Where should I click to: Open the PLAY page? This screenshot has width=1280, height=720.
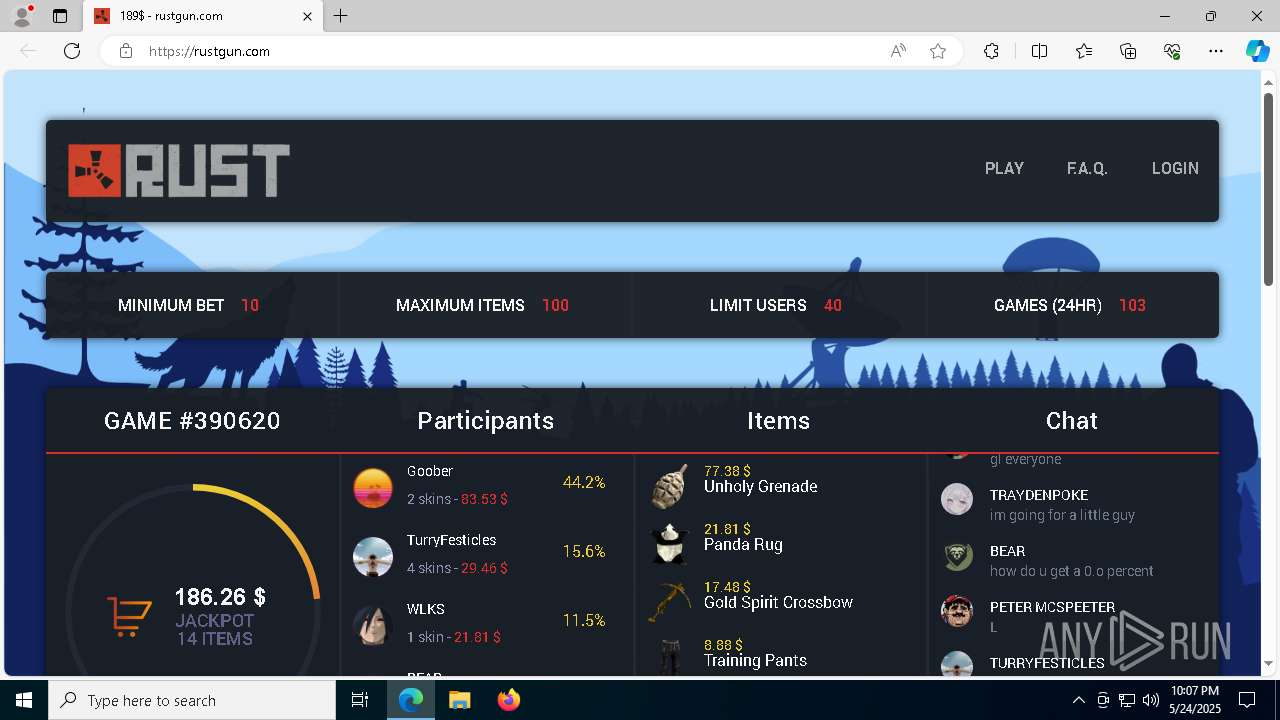pos(1004,168)
